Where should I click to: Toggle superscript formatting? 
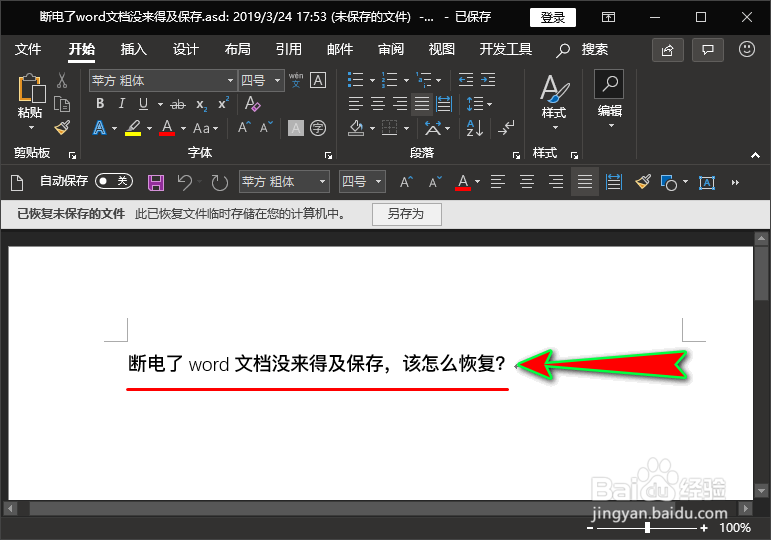pyautogui.click(x=223, y=103)
